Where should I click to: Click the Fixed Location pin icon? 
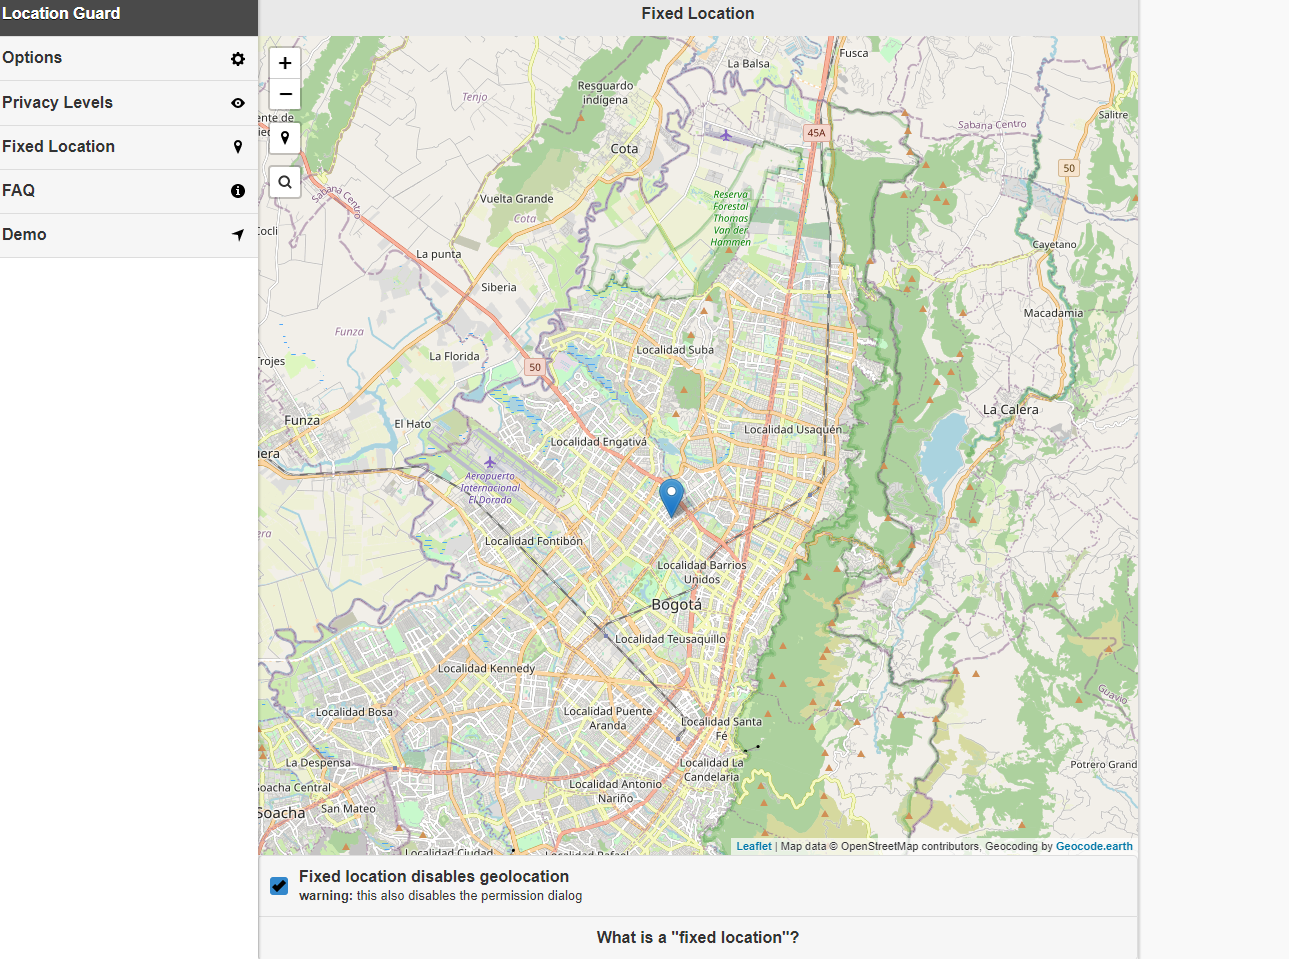[238, 147]
